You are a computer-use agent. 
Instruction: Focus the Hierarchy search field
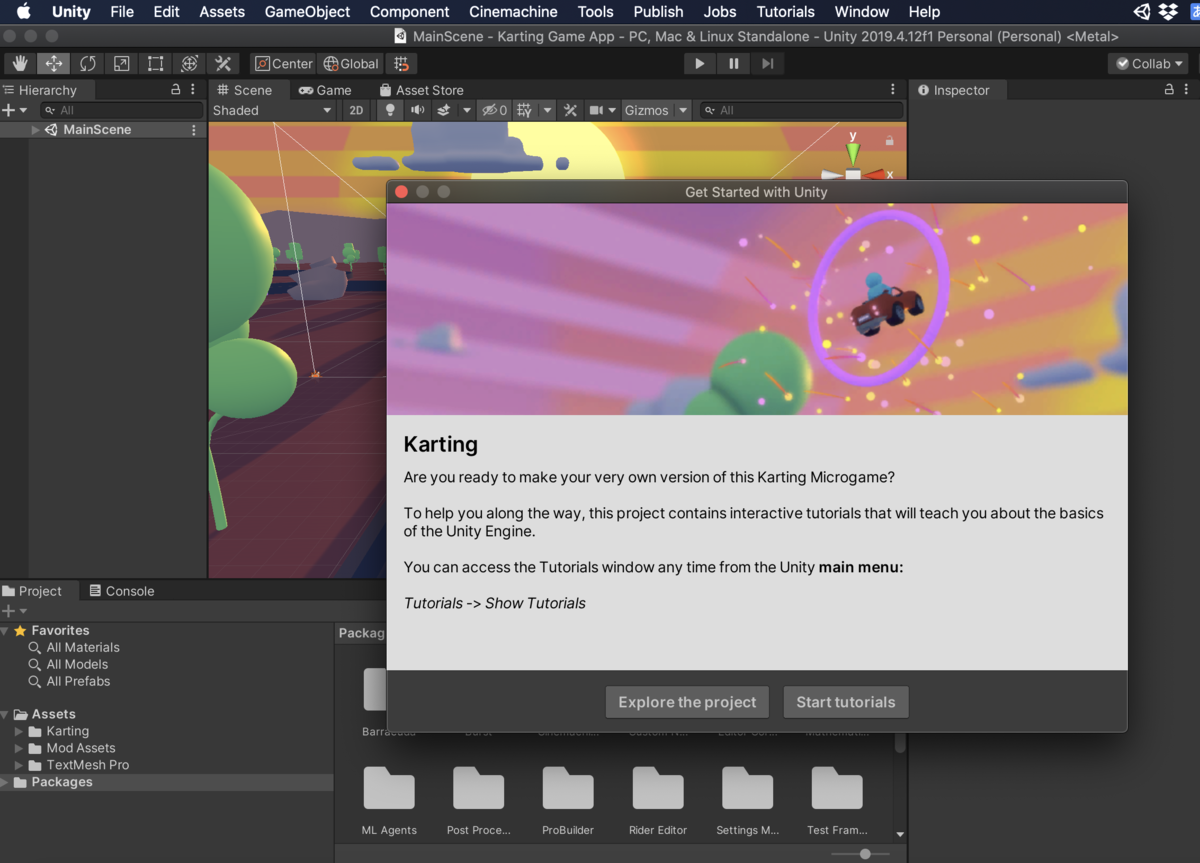(x=121, y=110)
